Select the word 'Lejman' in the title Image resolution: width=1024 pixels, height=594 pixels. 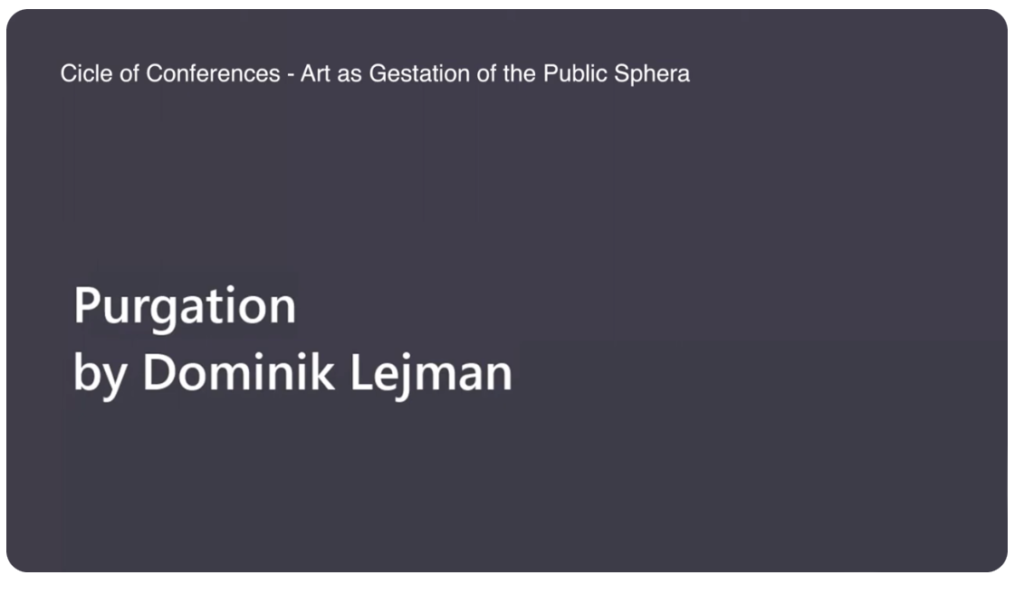431,373
